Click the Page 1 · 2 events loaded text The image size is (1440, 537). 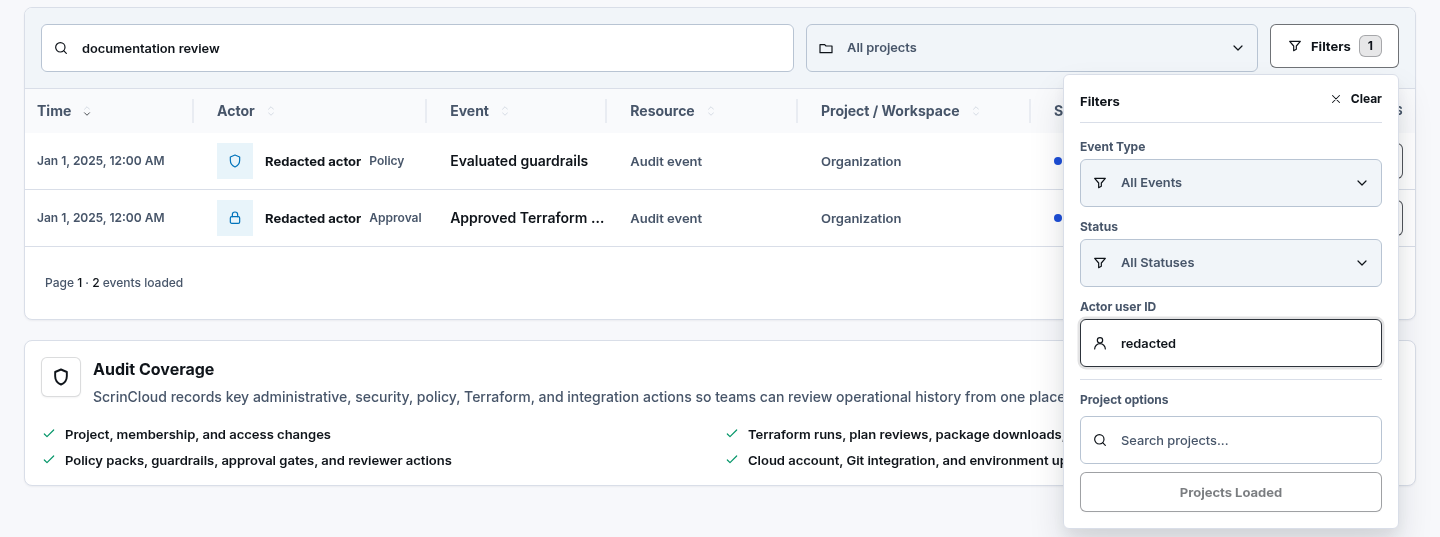point(114,283)
